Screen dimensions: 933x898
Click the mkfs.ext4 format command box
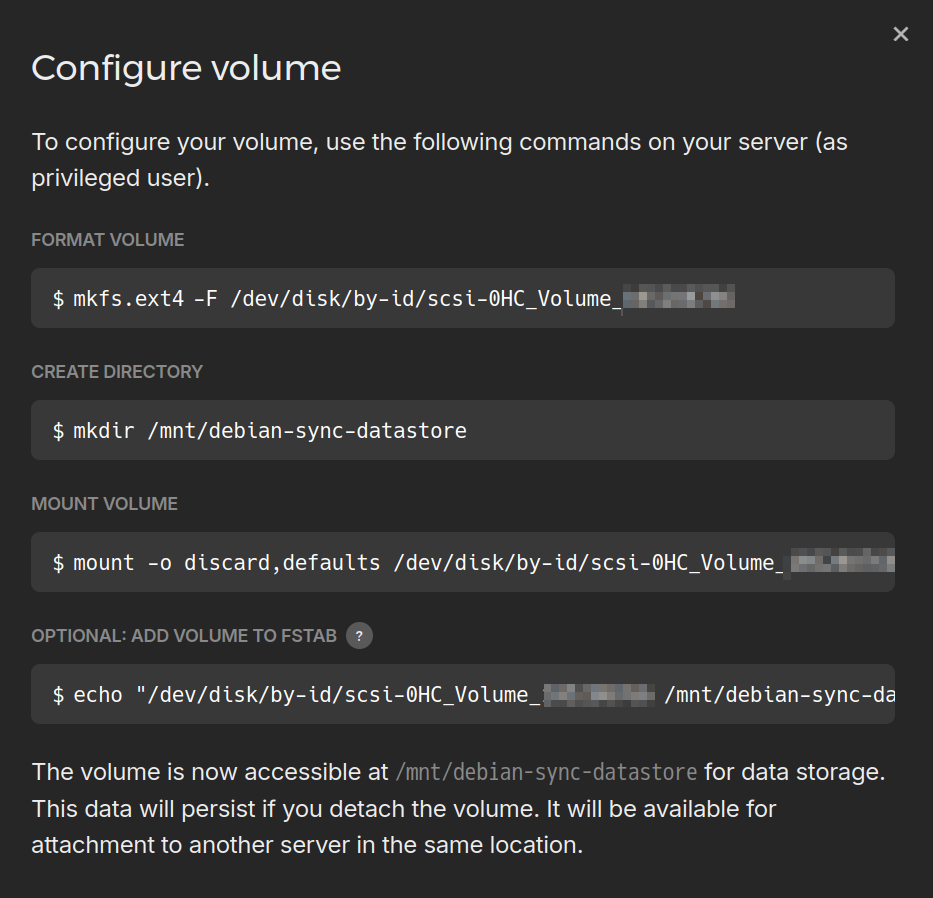tap(462, 298)
